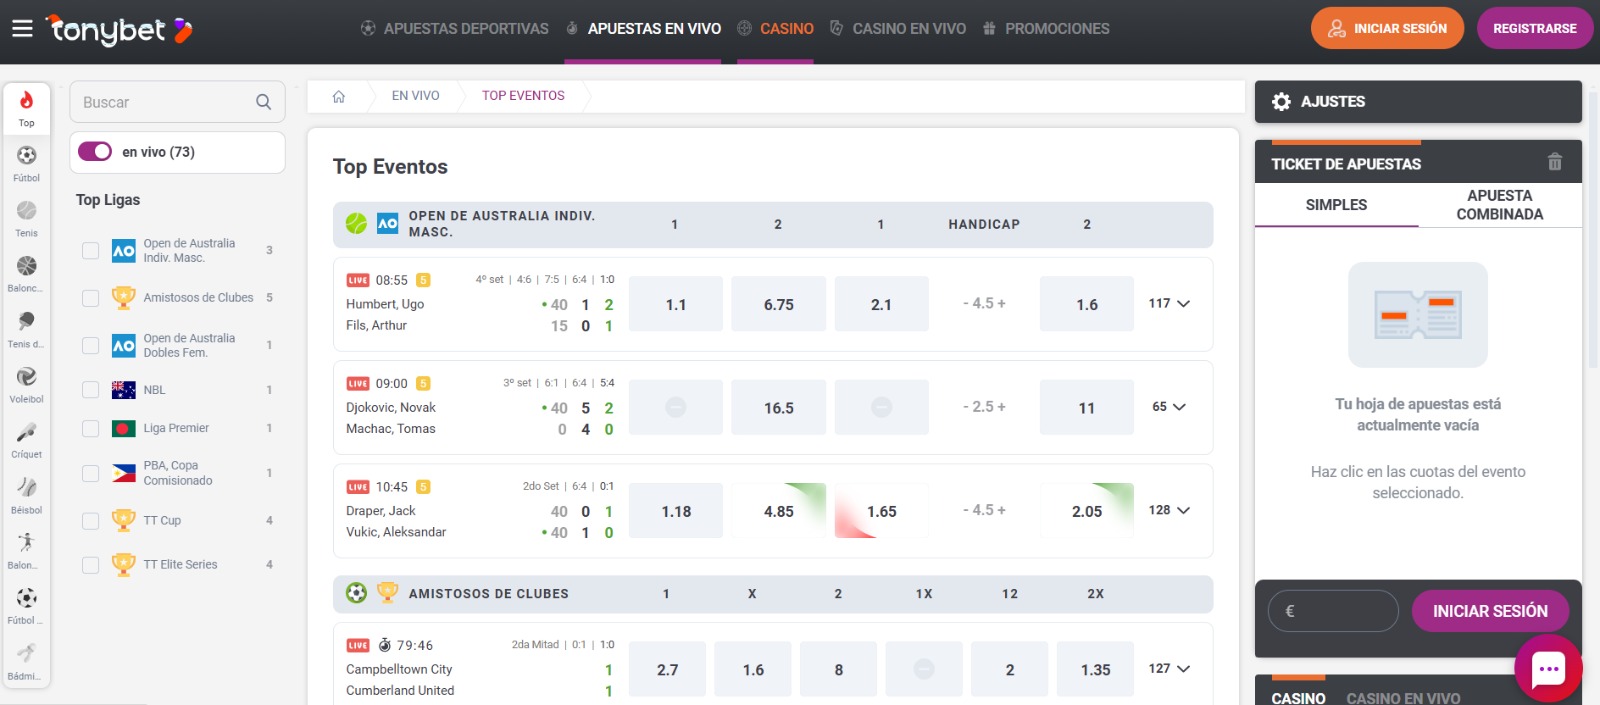Click the soccer ball icon in Amistosos de Clubes header
This screenshot has height=705, width=1600.
(x=356, y=593)
